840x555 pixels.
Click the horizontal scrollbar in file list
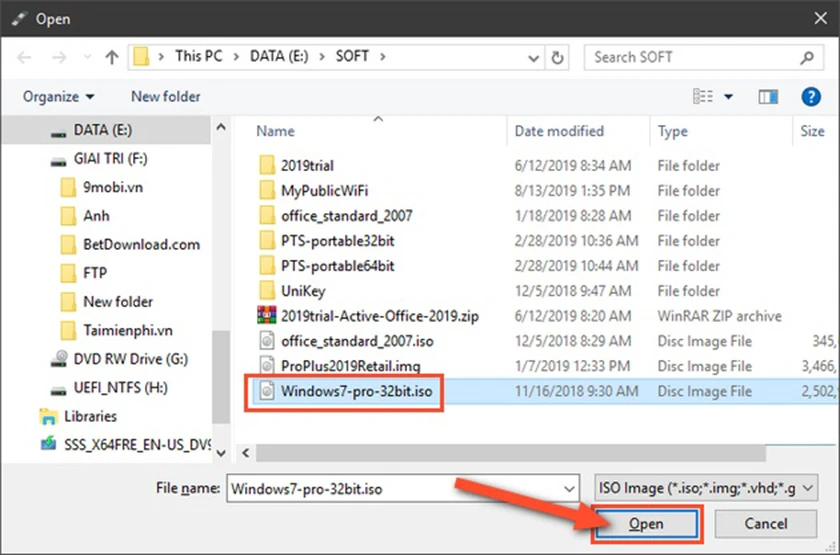click(x=511, y=453)
